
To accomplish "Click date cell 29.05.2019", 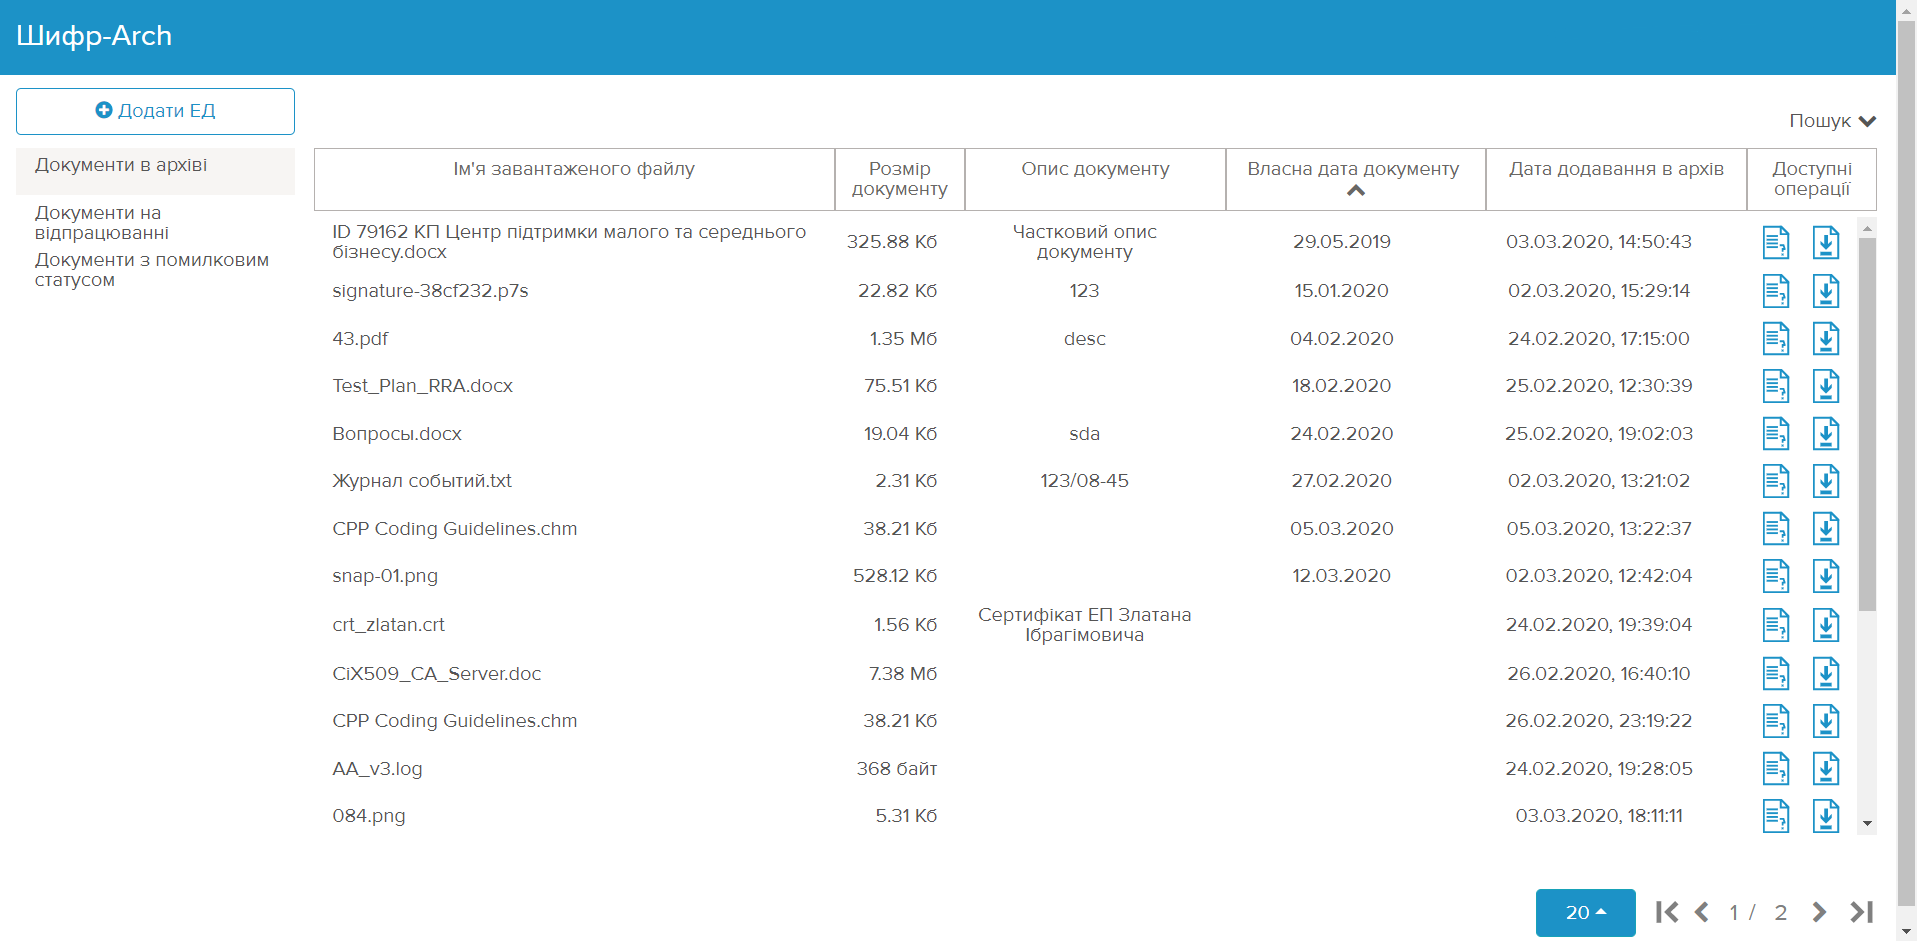I will 1341,242.
